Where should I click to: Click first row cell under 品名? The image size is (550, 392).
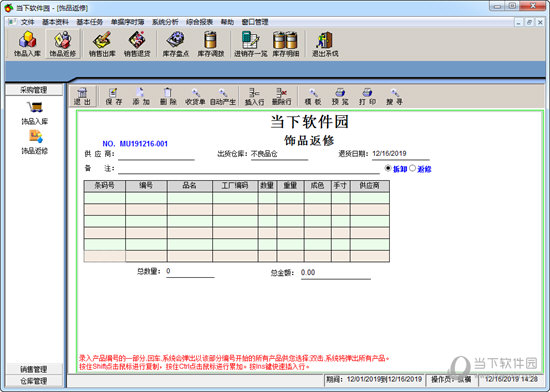[190, 198]
